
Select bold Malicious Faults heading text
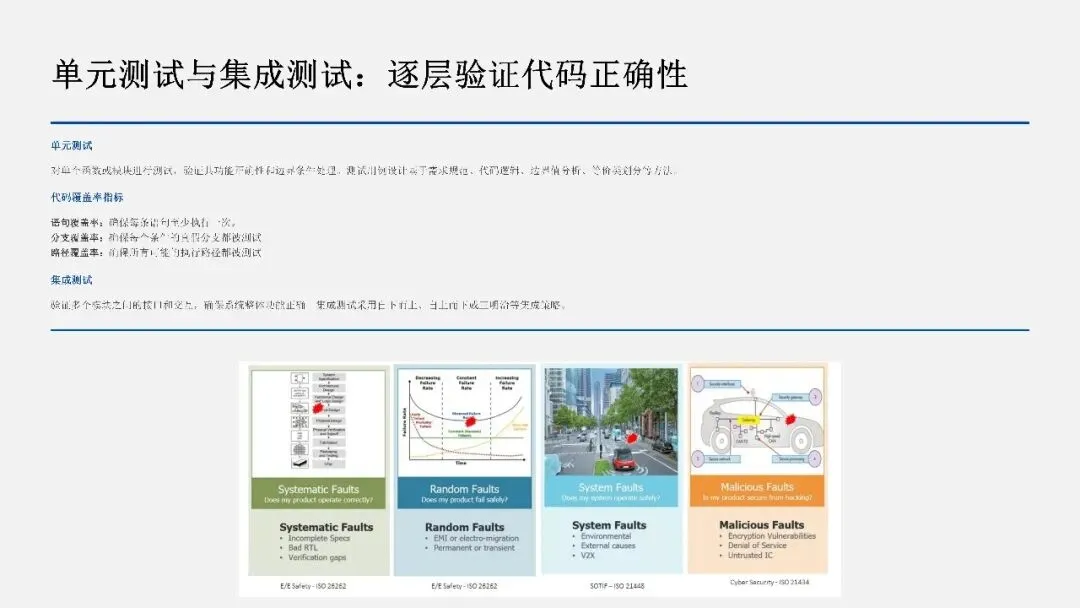point(762,525)
